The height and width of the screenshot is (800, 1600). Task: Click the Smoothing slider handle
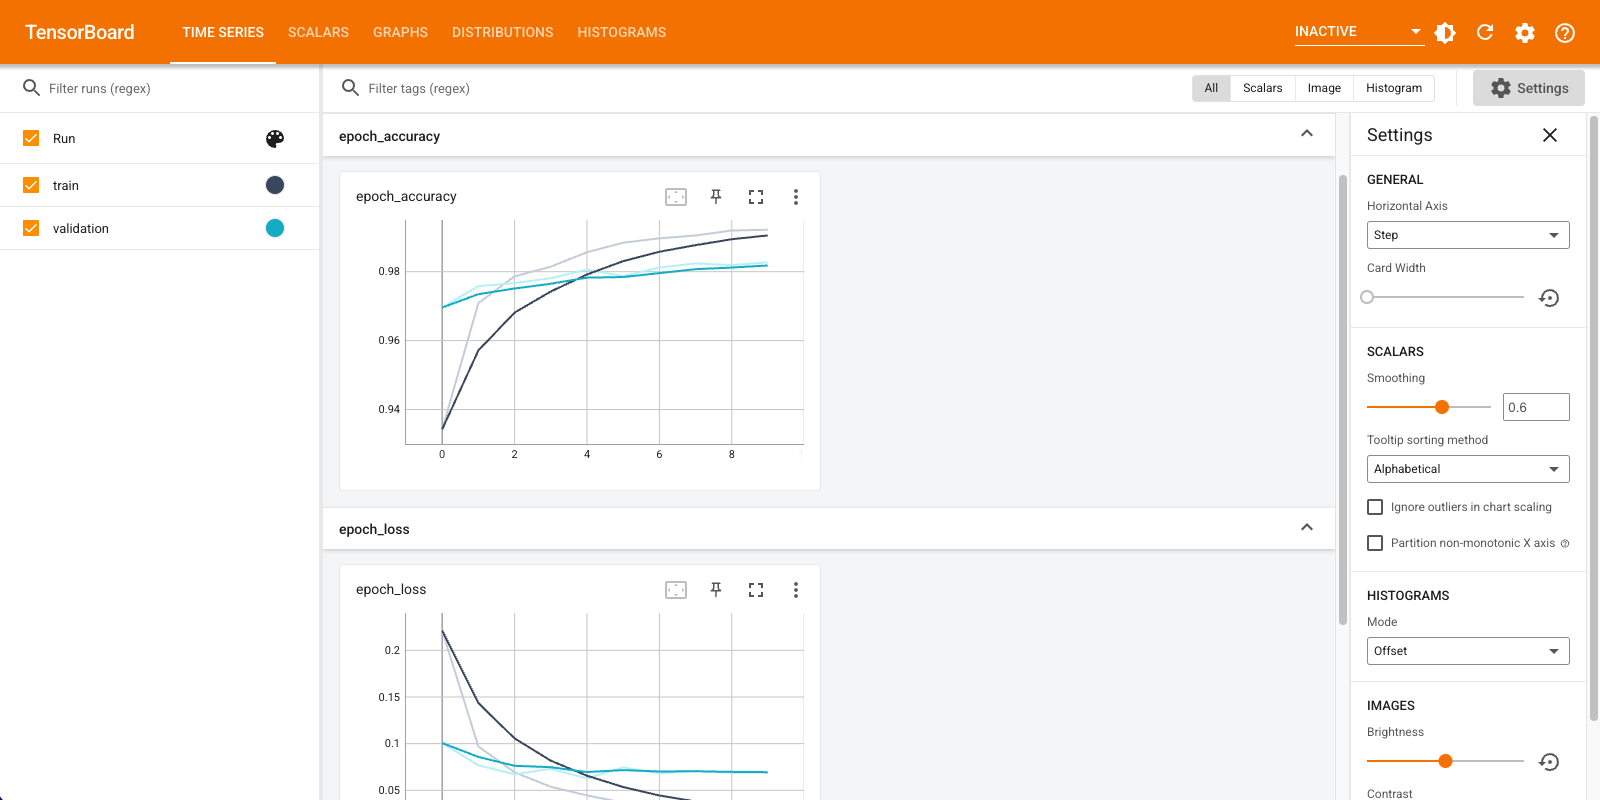pos(1442,407)
